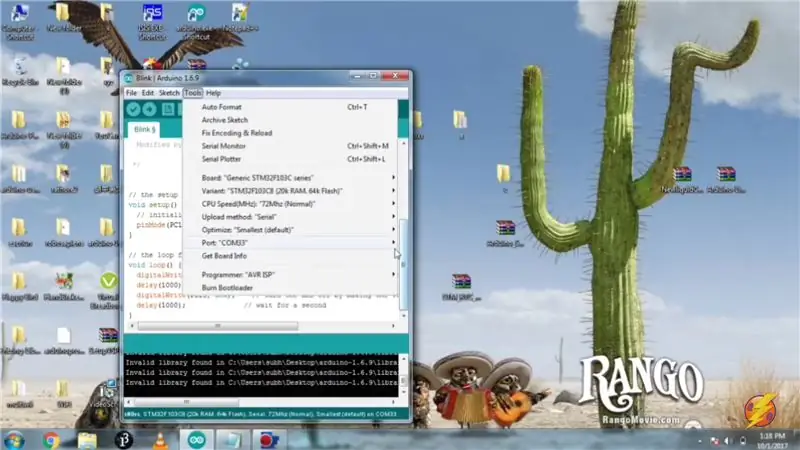Click the red screen recorder taskbar icon
The image size is (800, 450).
[268, 440]
